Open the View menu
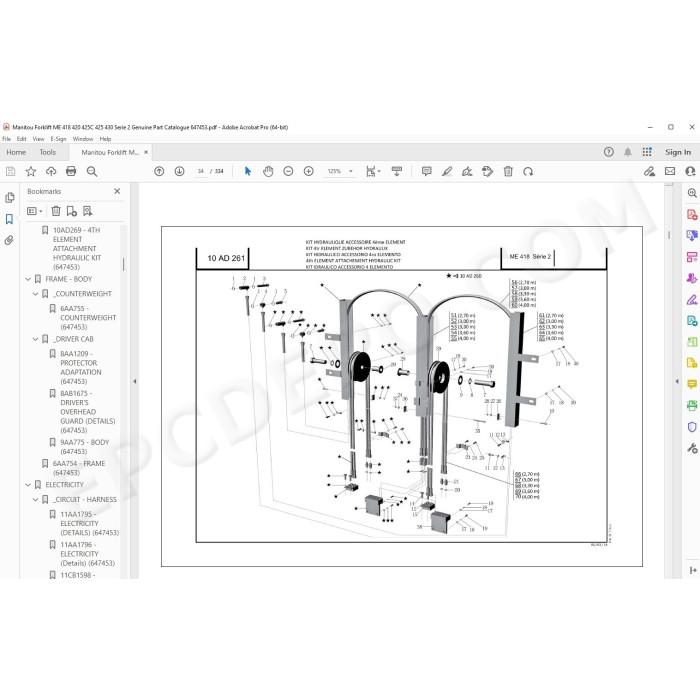 pos(38,139)
